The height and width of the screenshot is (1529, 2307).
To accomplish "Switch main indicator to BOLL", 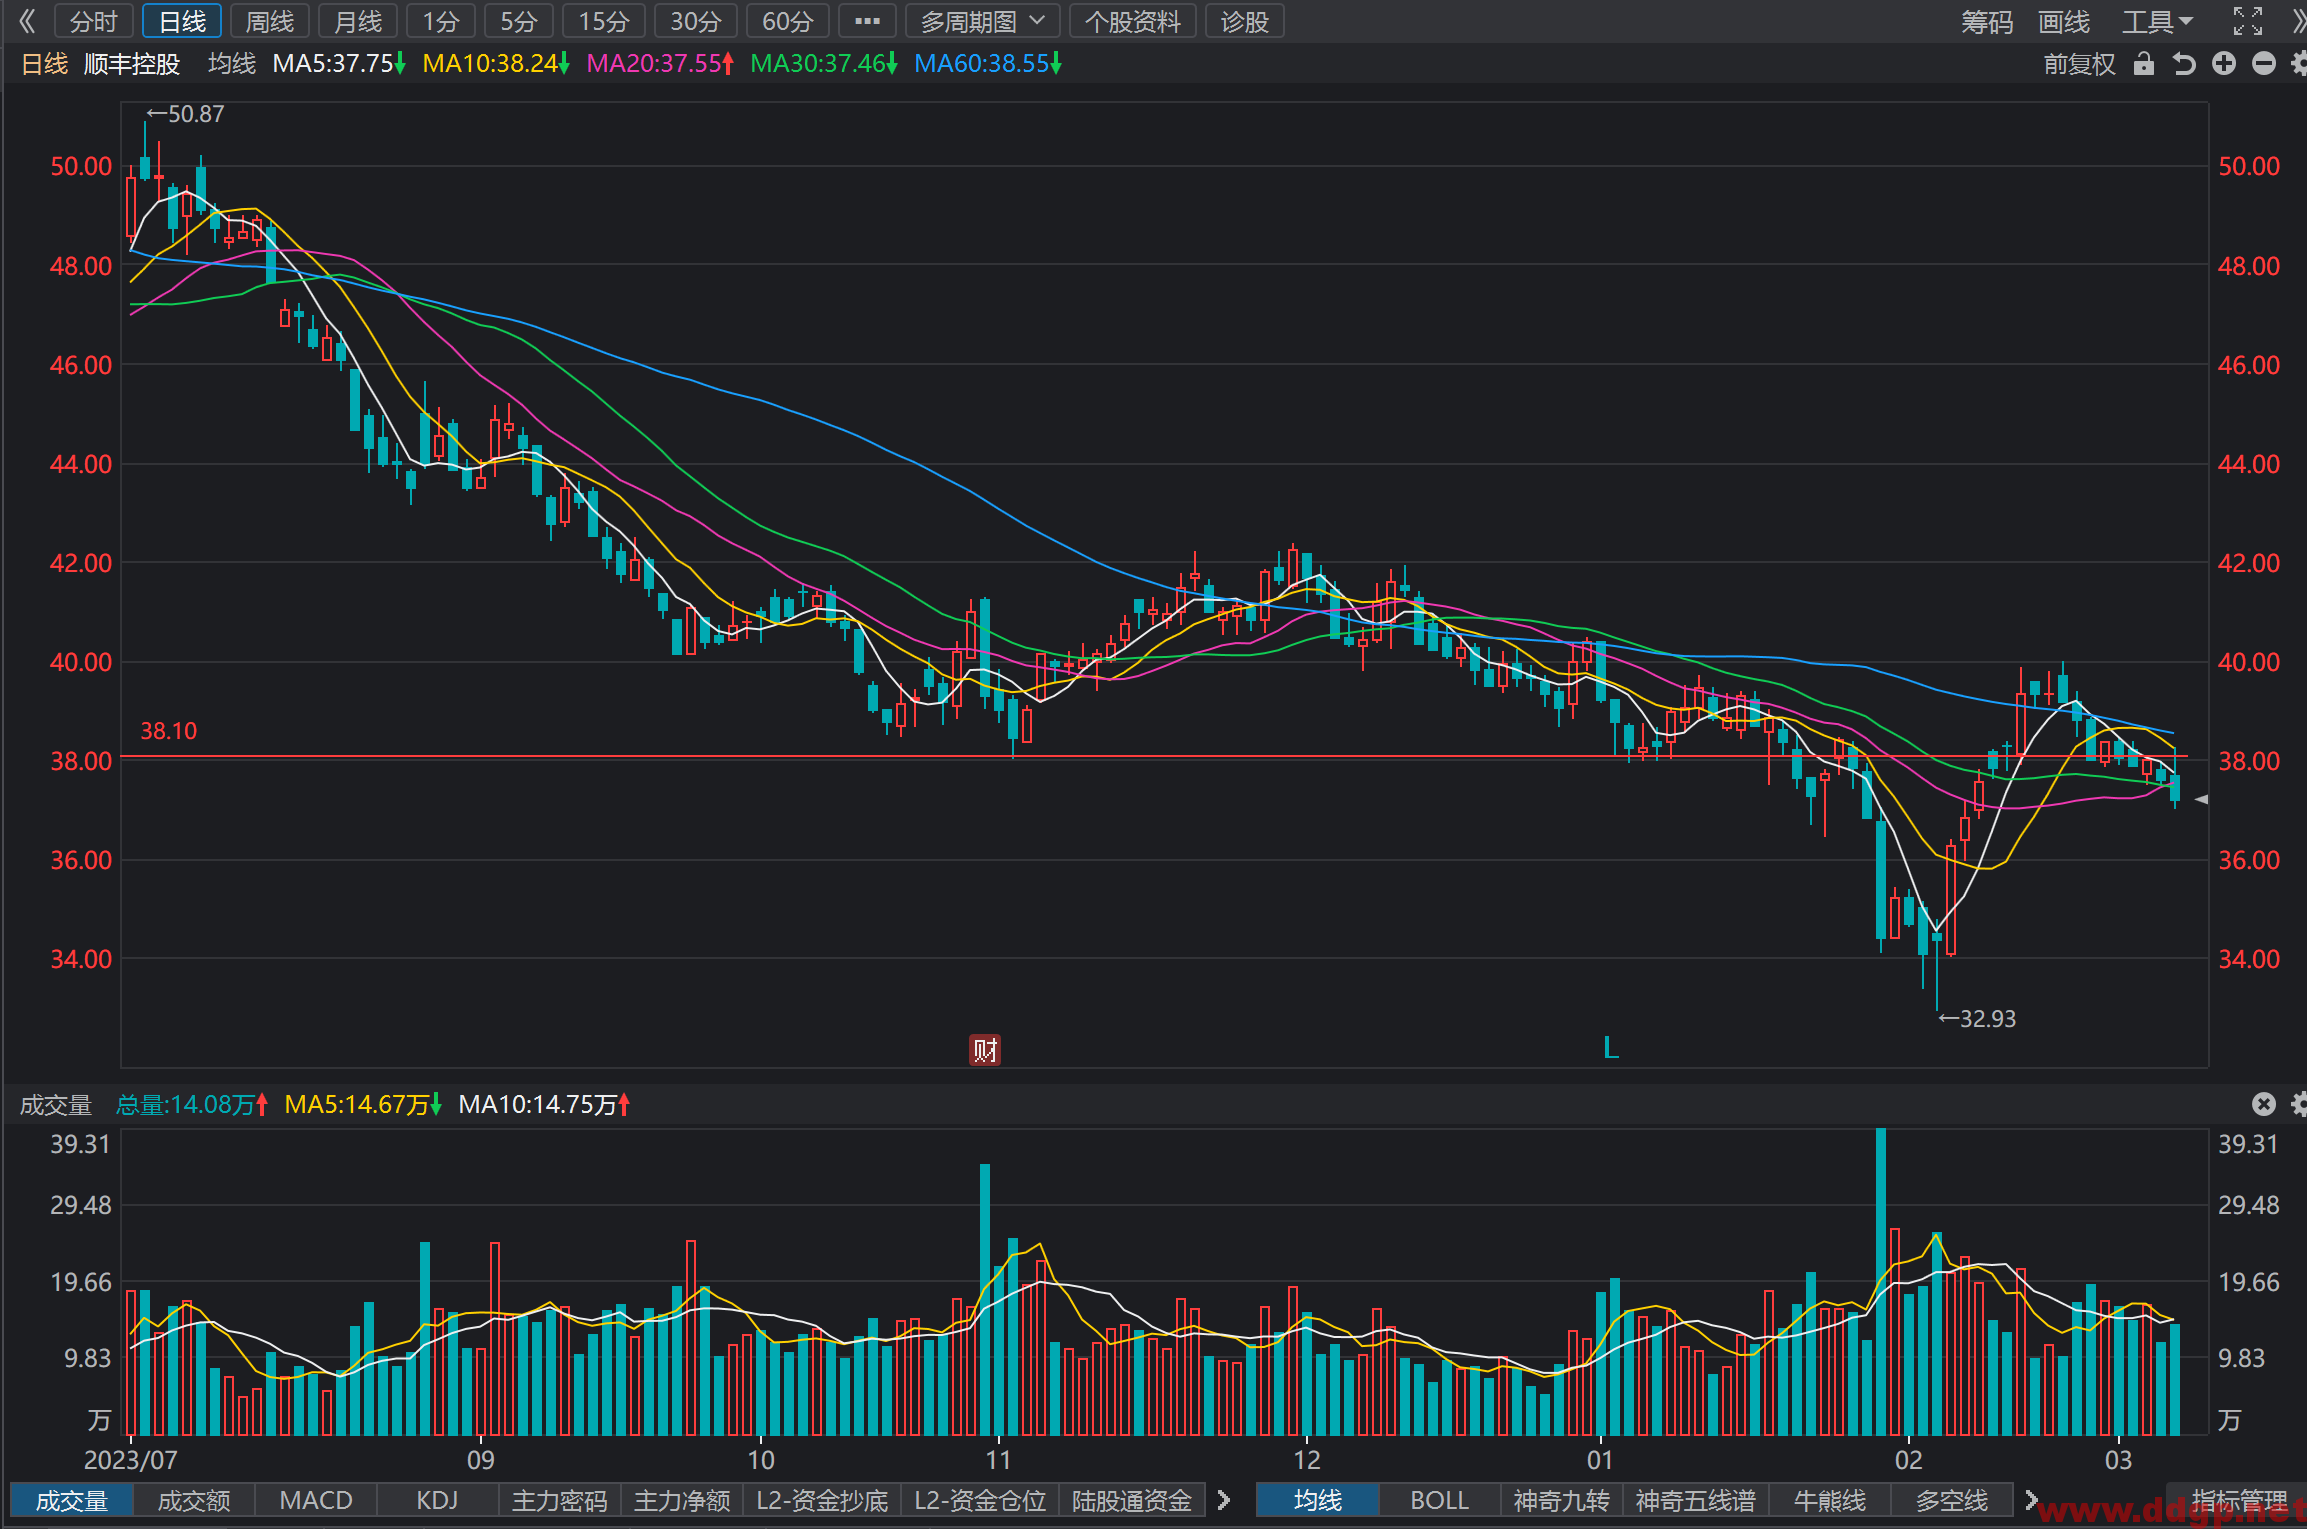I will coord(1439,1500).
